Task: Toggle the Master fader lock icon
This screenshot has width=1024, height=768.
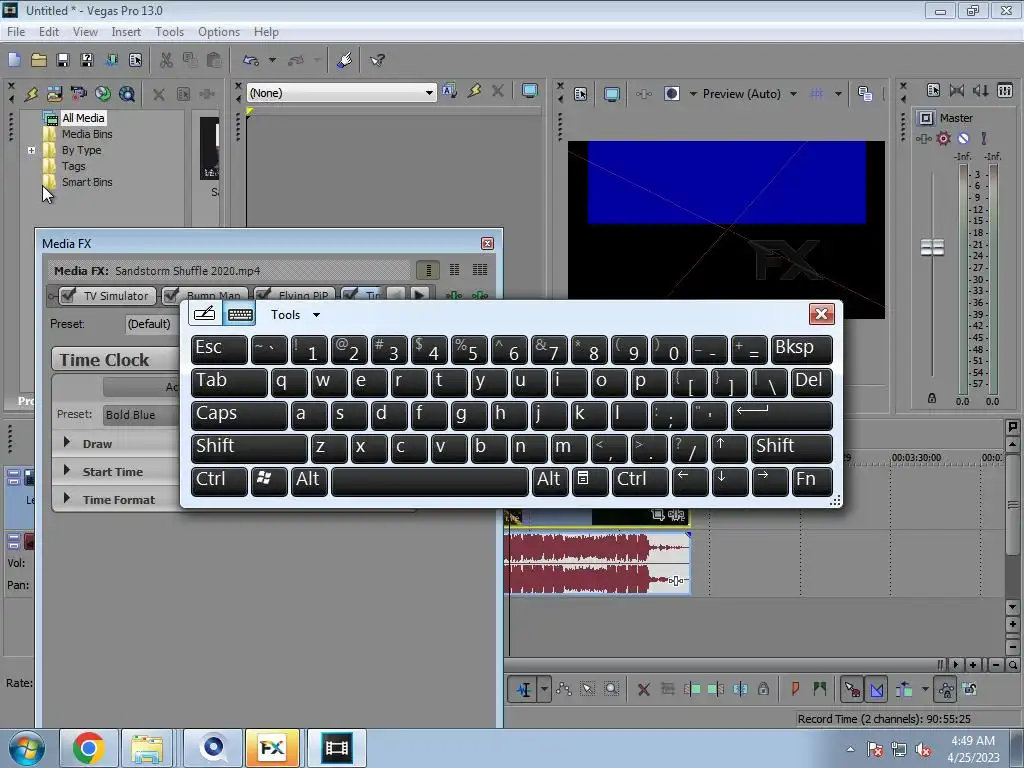Action: 932,398
